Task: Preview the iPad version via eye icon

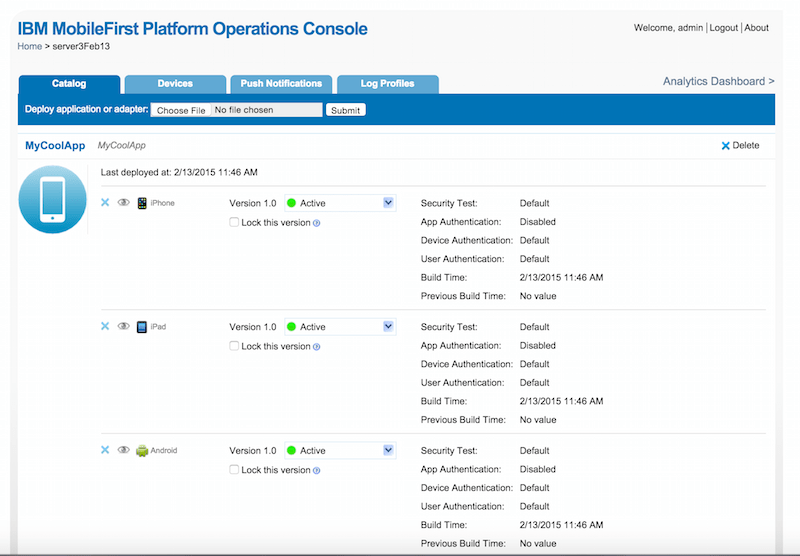Action: pos(123,326)
